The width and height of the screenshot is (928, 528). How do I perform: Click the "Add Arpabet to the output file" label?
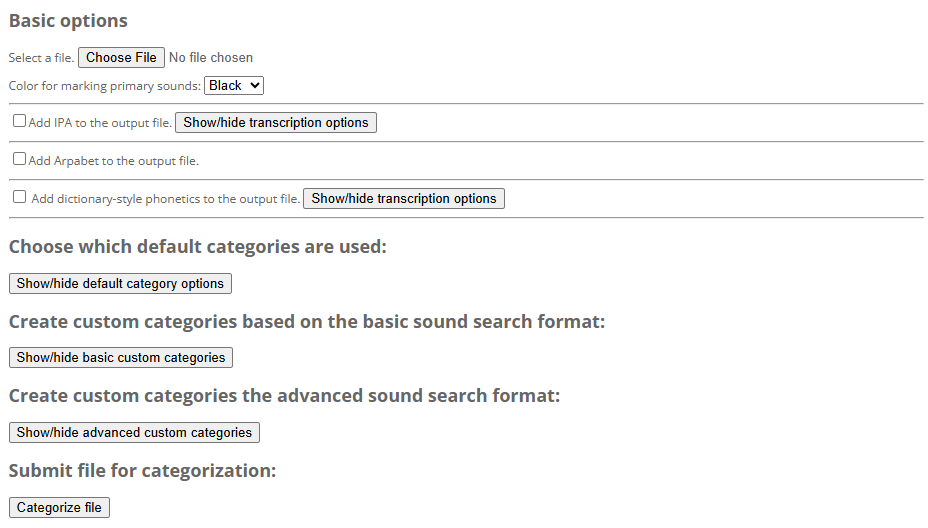click(114, 161)
